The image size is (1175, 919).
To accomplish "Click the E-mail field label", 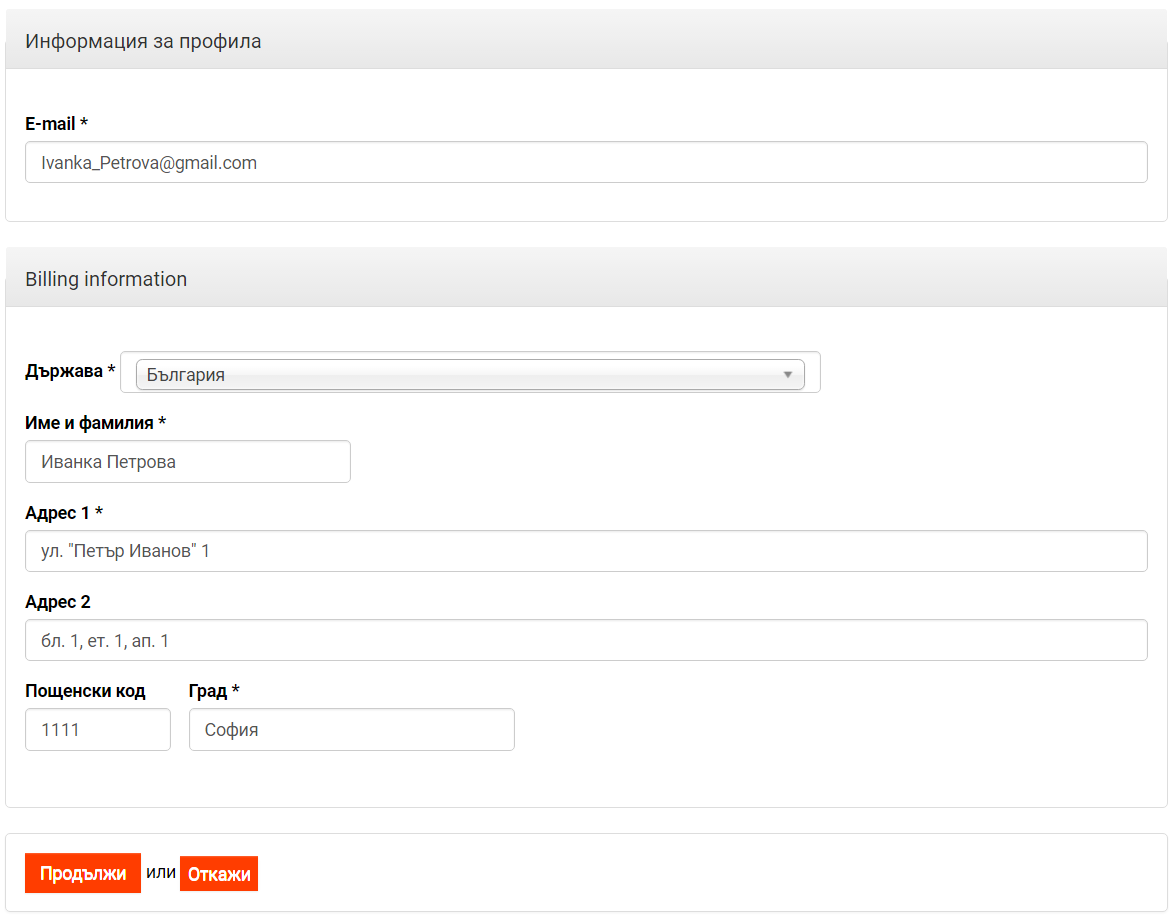I will [56, 124].
